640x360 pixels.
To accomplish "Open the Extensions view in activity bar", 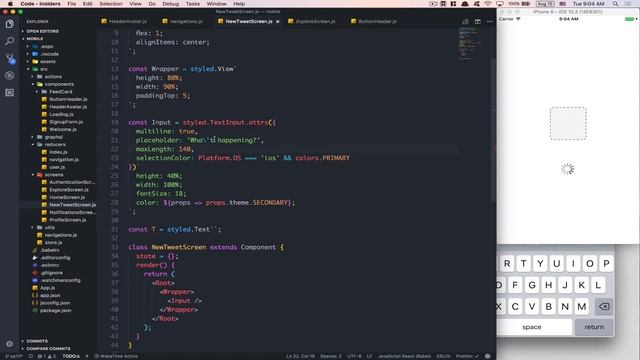I will coord(10,93).
